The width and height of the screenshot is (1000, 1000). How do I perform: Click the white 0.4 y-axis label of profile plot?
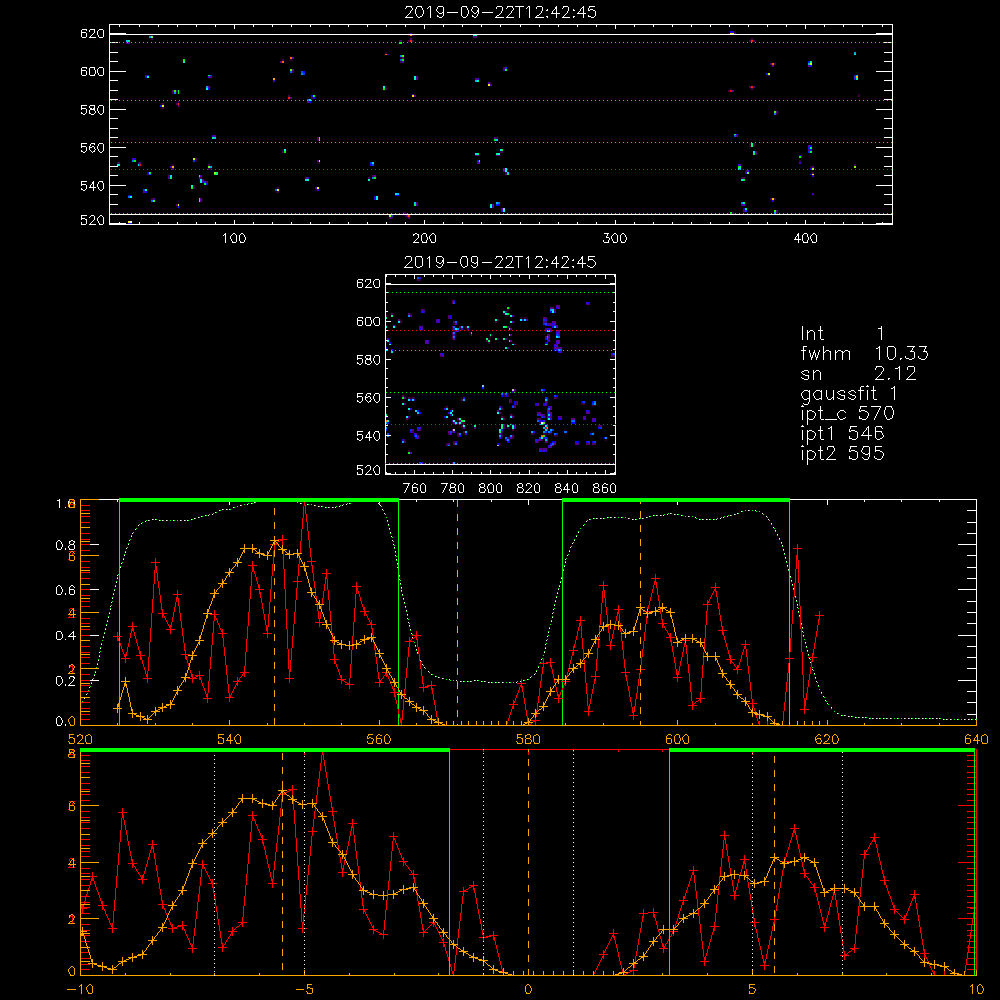coord(65,636)
